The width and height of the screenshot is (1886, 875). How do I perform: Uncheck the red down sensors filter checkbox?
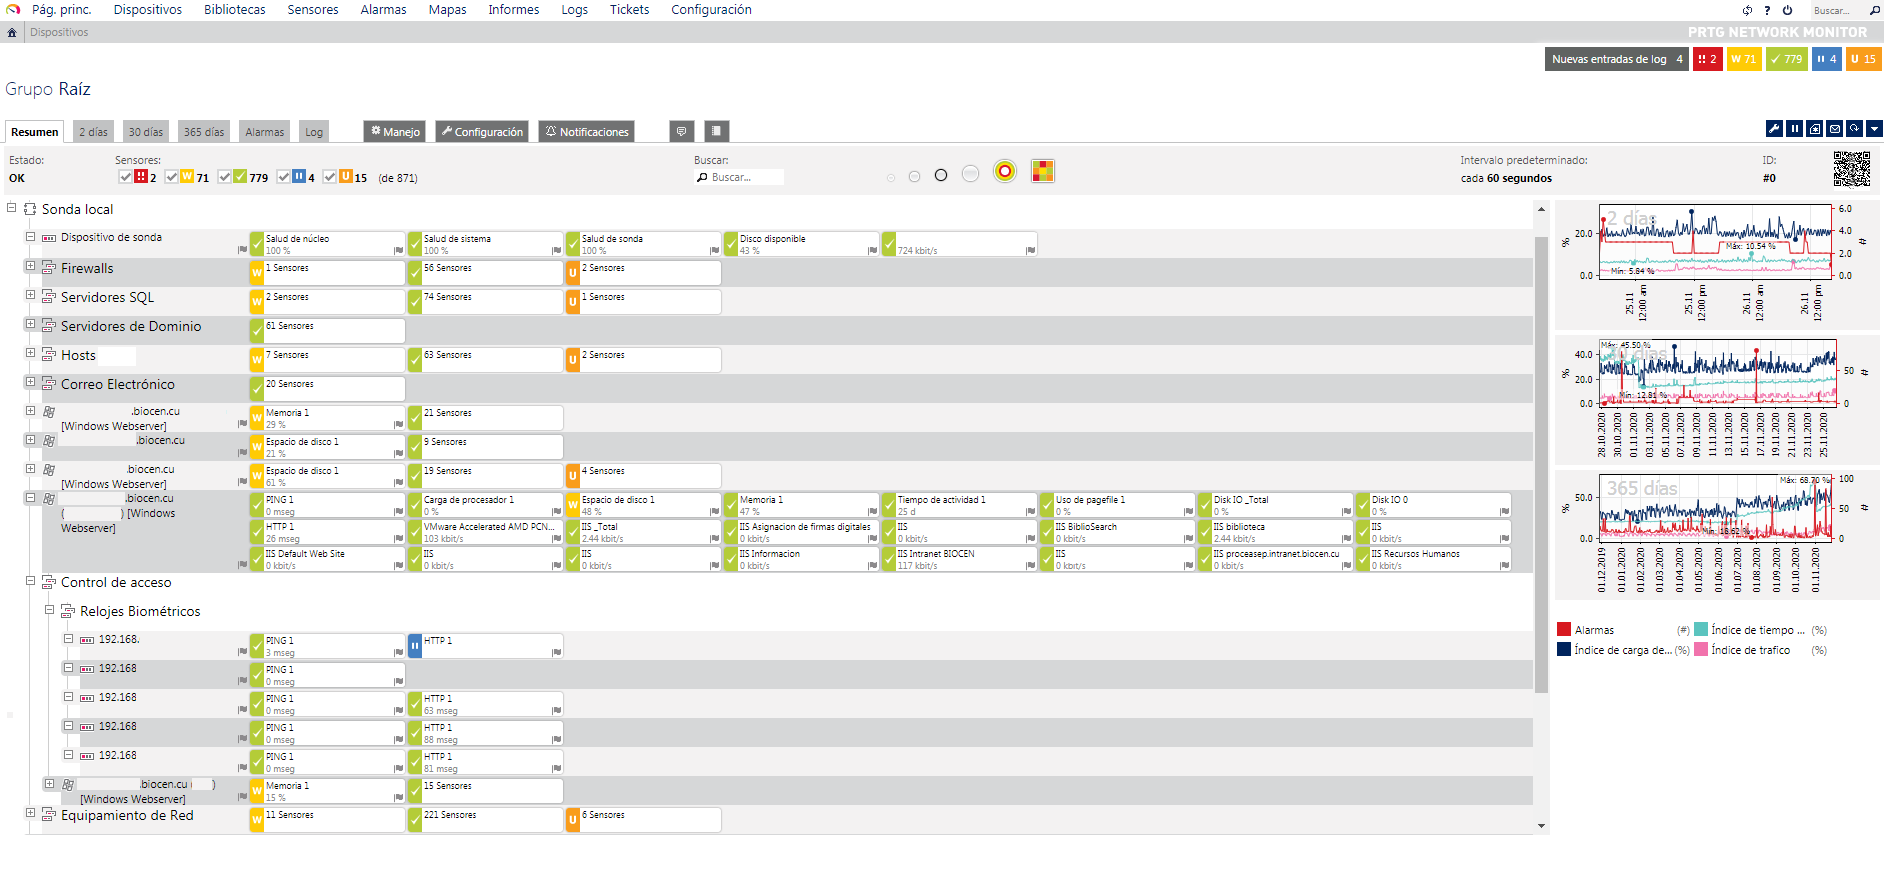click(126, 177)
